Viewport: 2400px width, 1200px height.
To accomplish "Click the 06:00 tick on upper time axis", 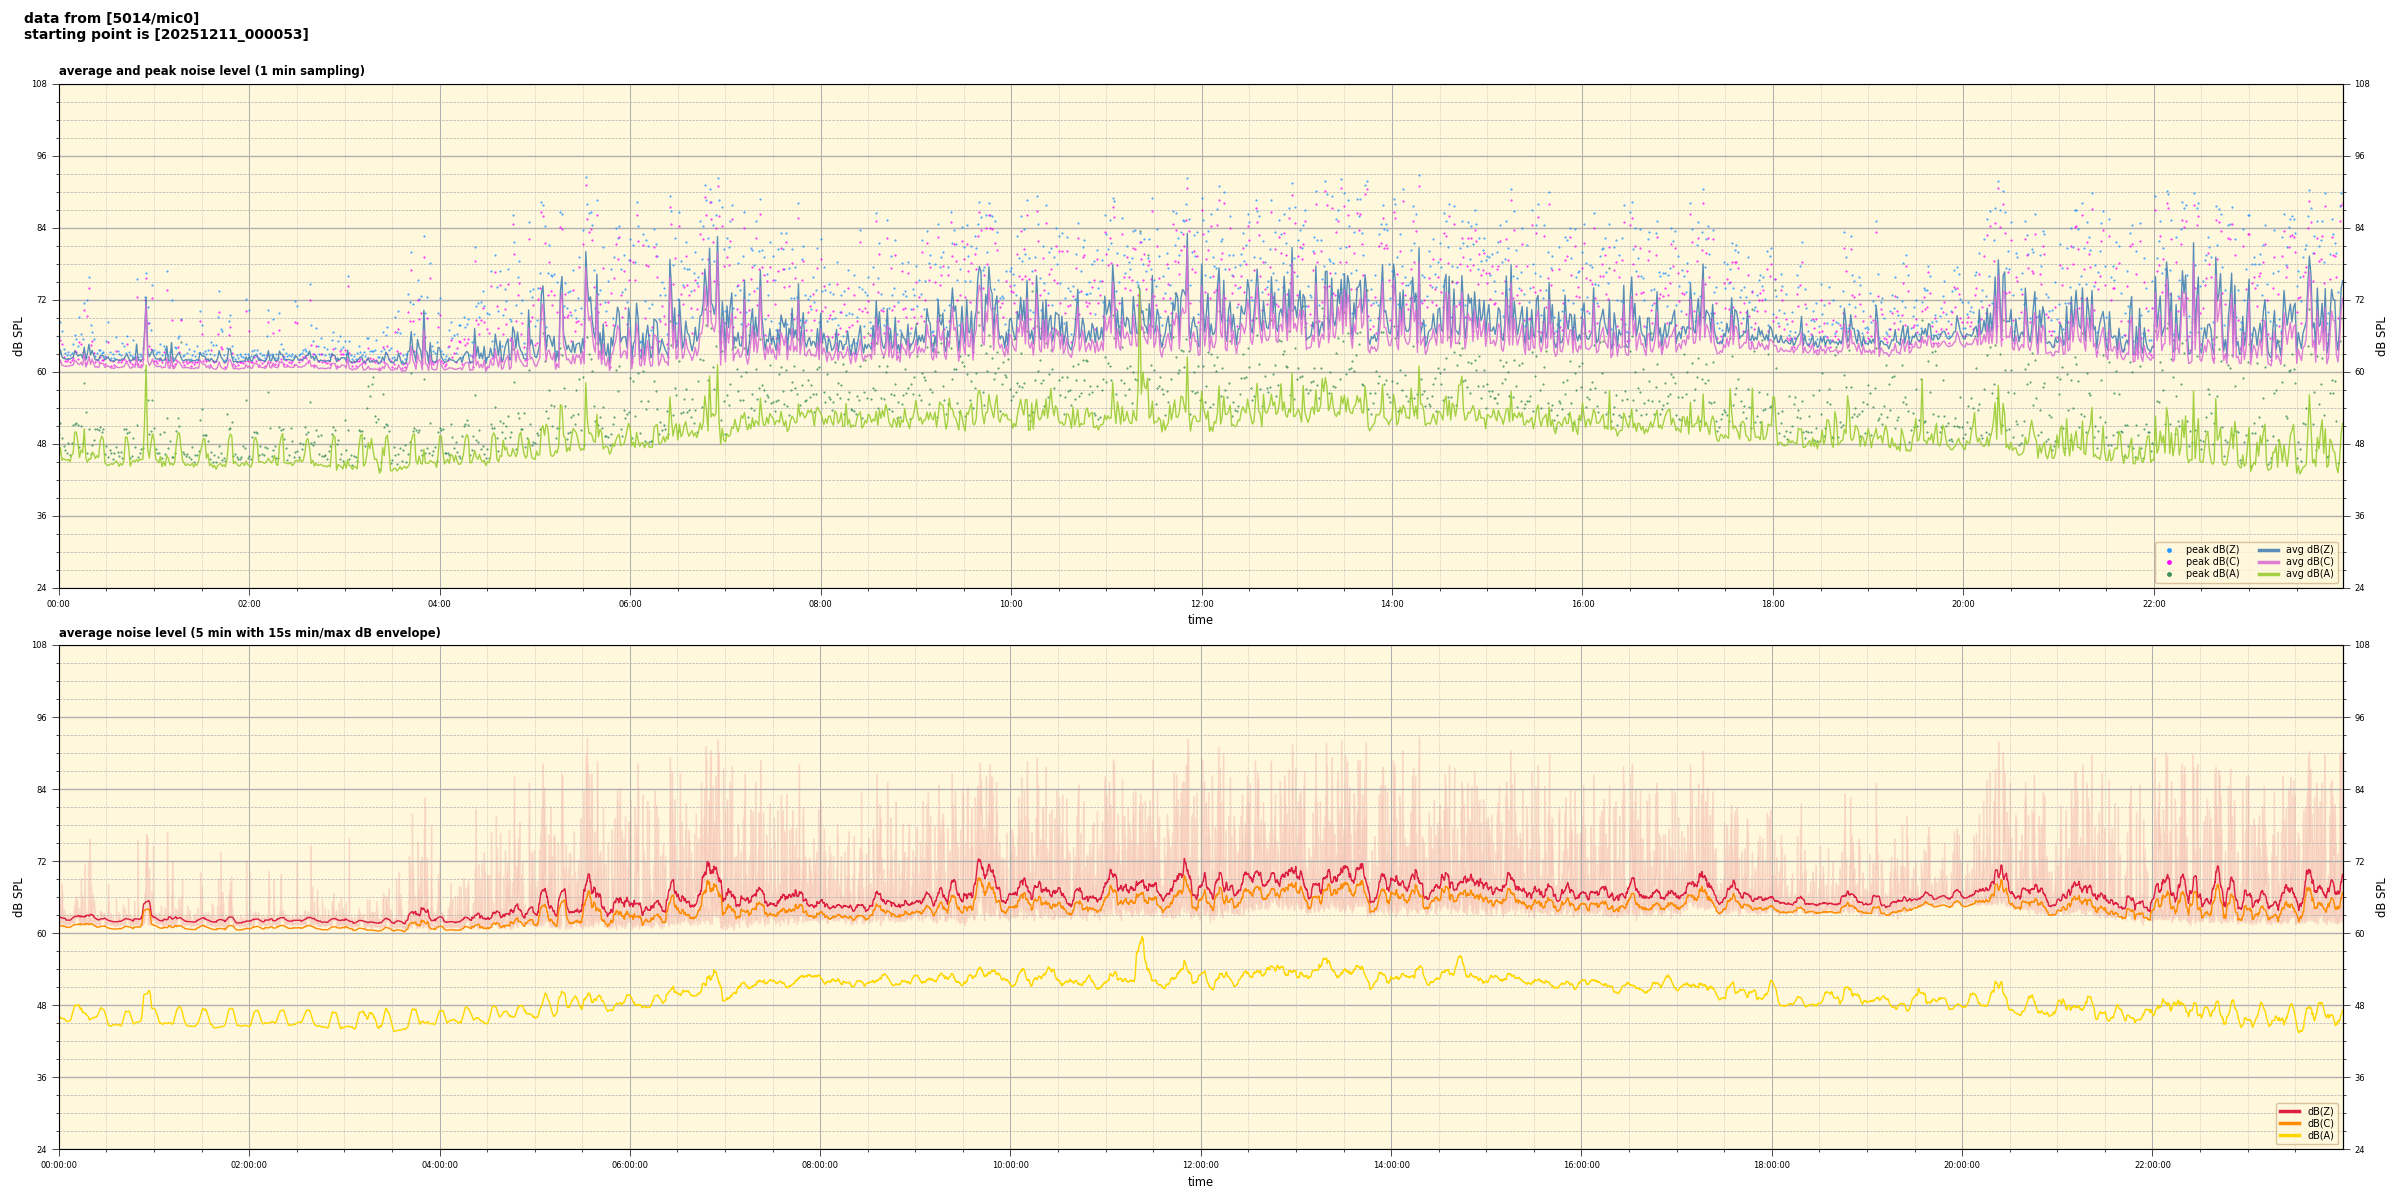I will 630,604.
